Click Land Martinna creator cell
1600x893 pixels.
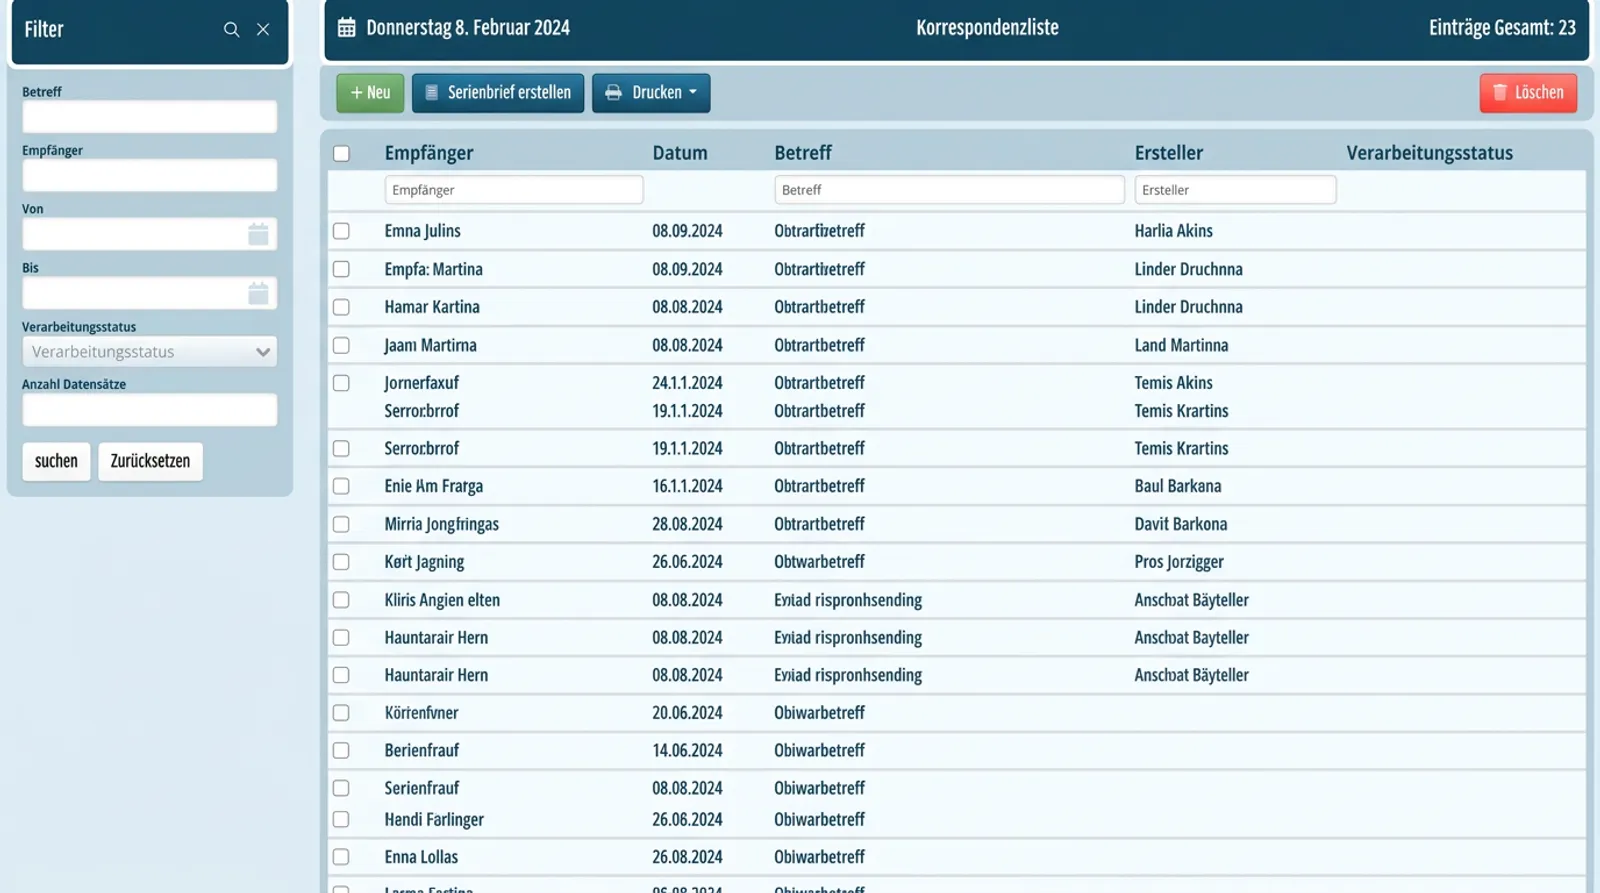click(x=1182, y=345)
